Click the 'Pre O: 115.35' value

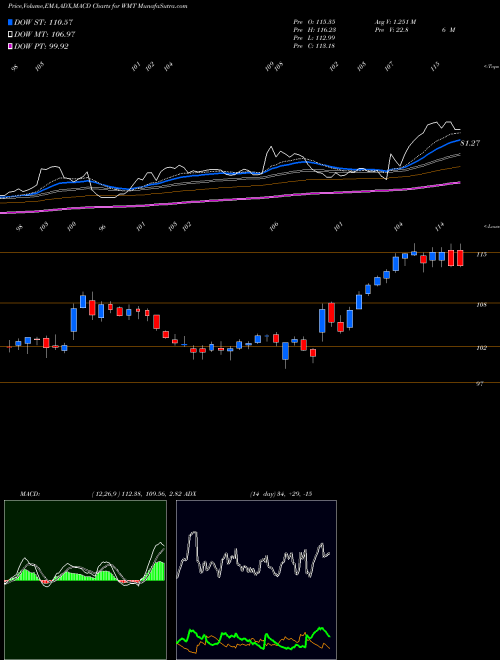(x=314, y=22)
